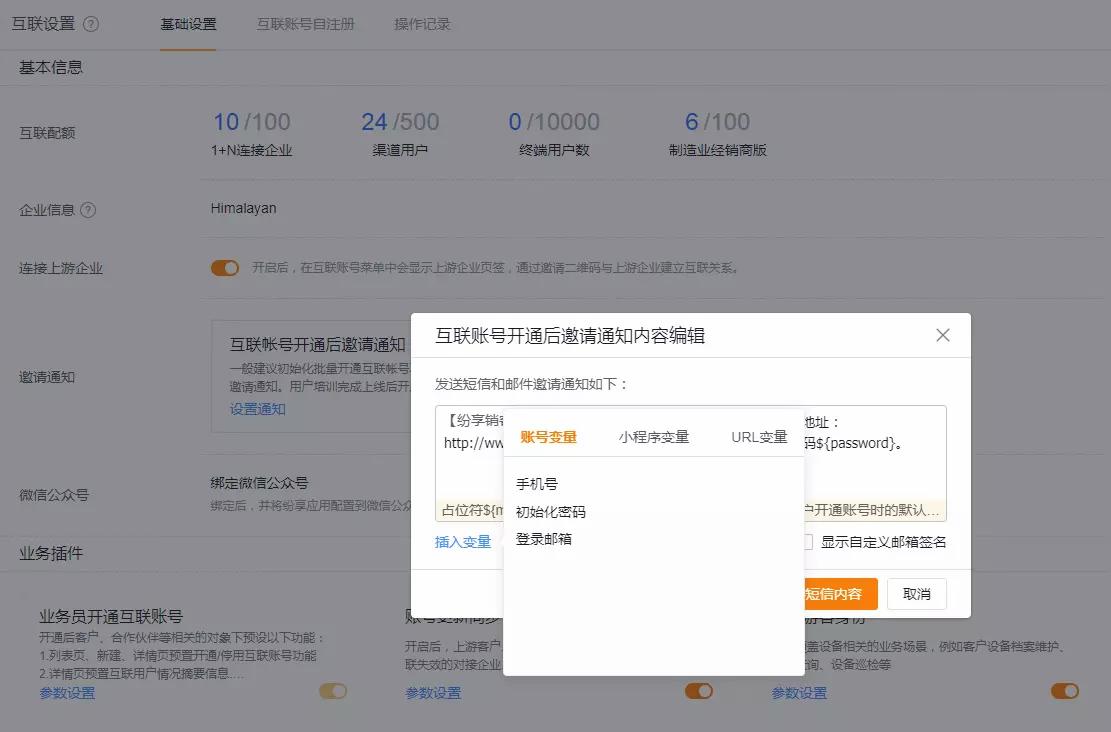Select the 基础设置 tab
This screenshot has width=1111, height=732.
pos(188,24)
